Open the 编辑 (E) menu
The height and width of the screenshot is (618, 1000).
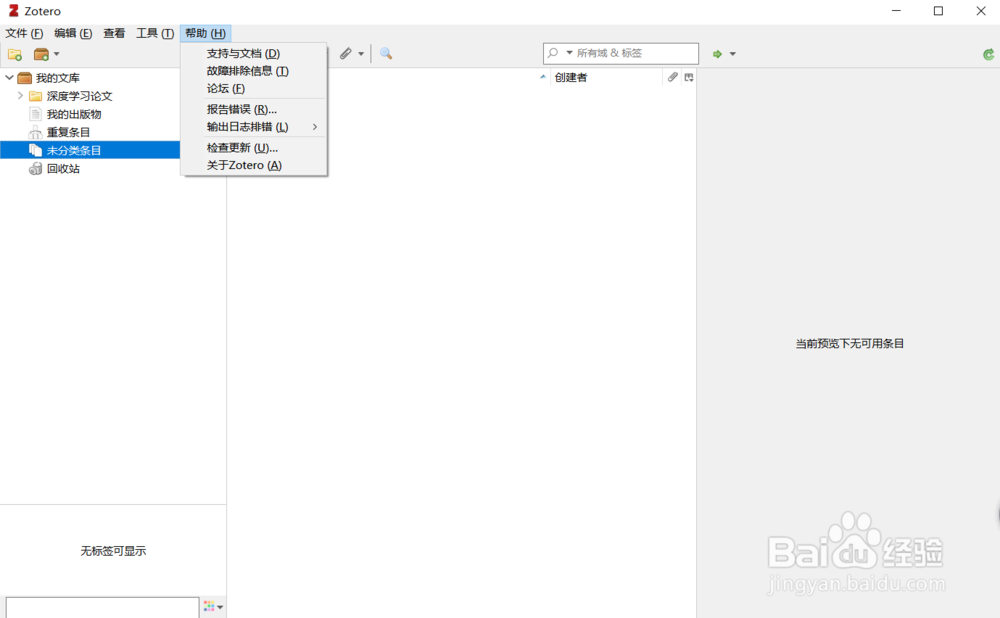tap(73, 33)
